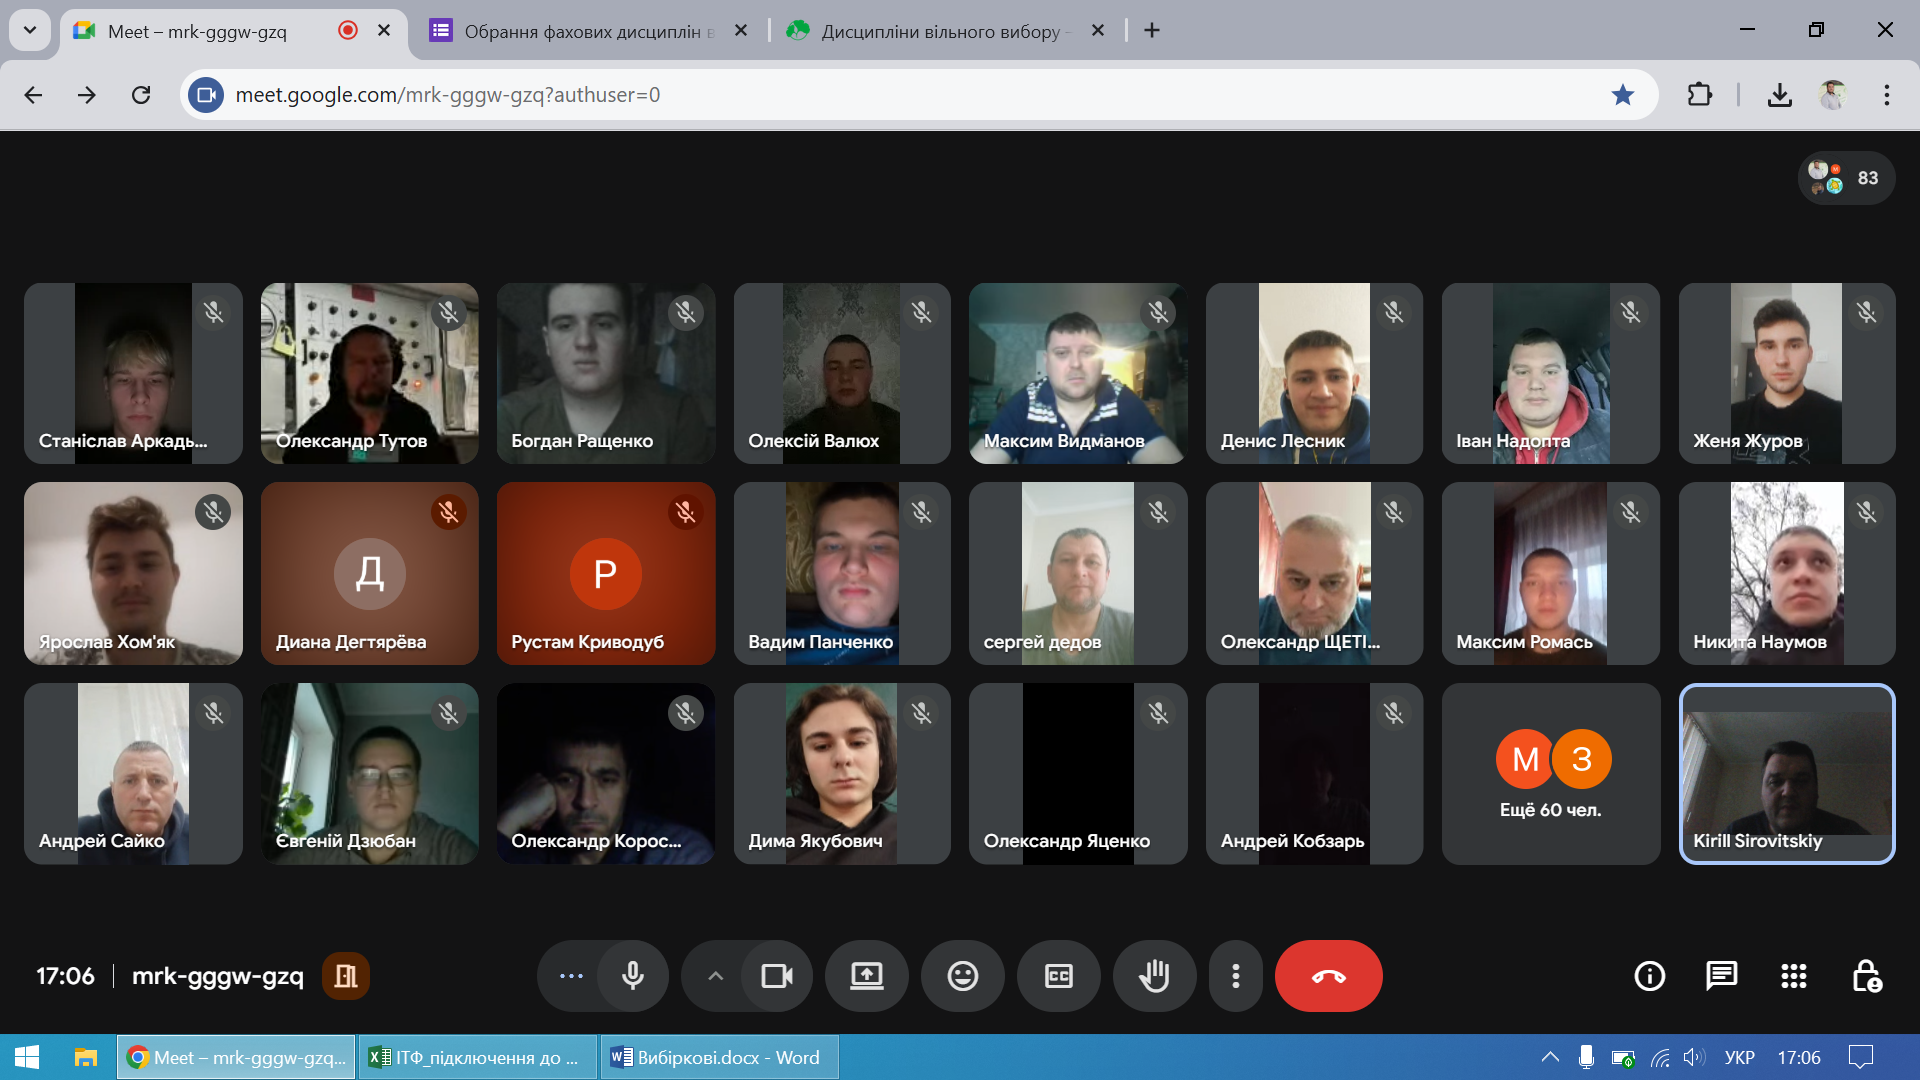Switch to Дисципліни вільного вибору tab
Viewport: 1920px width, 1080px height.
click(x=940, y=31)
